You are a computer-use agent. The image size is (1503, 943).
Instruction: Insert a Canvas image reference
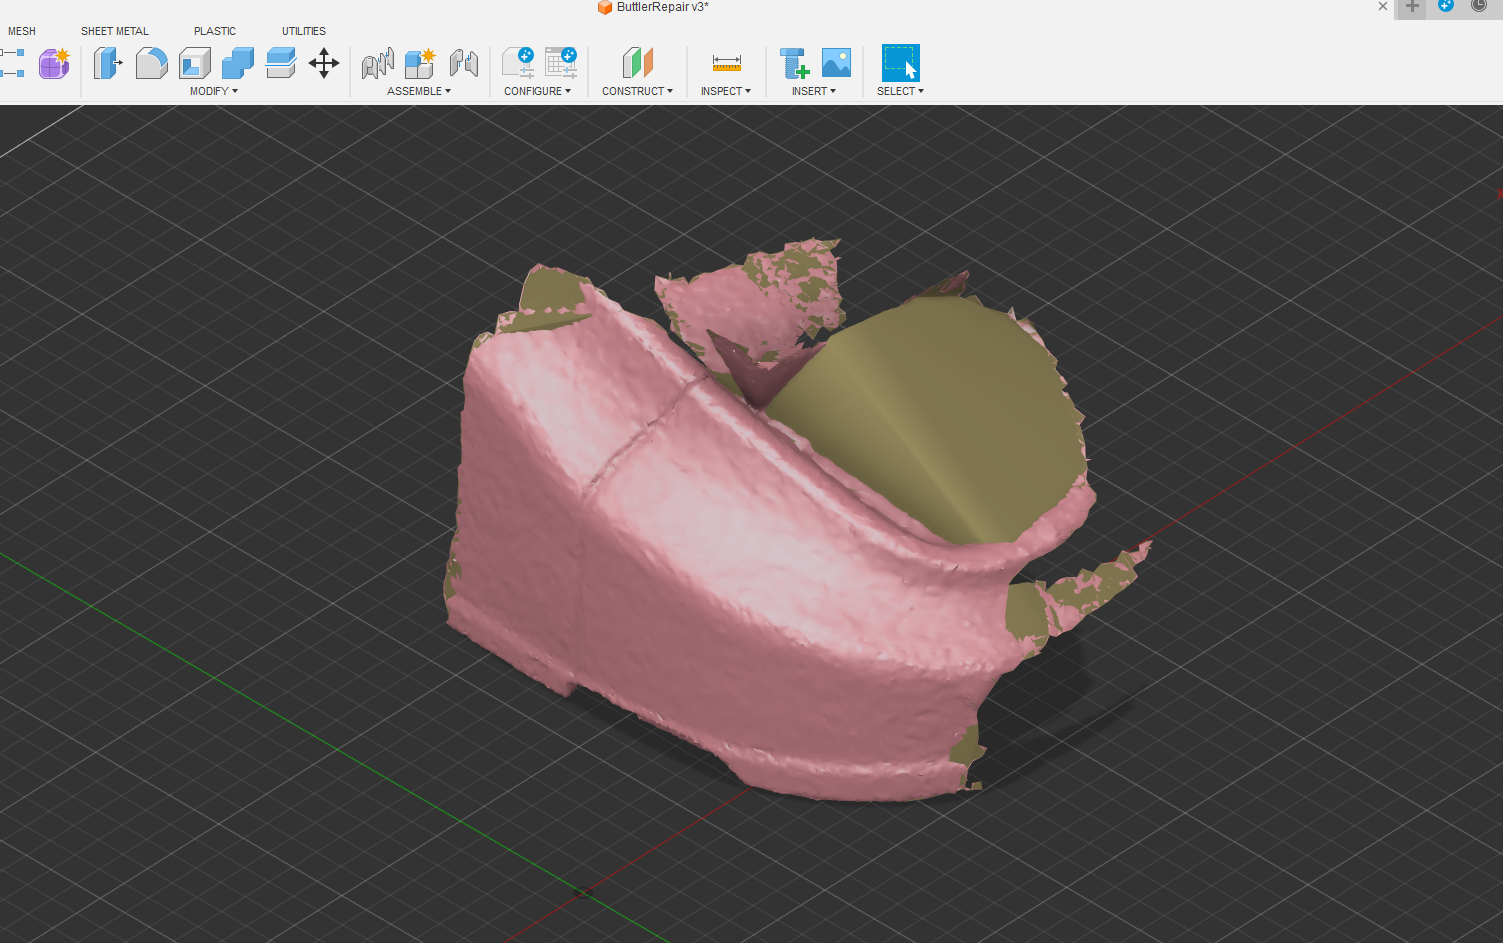point(836,63)
